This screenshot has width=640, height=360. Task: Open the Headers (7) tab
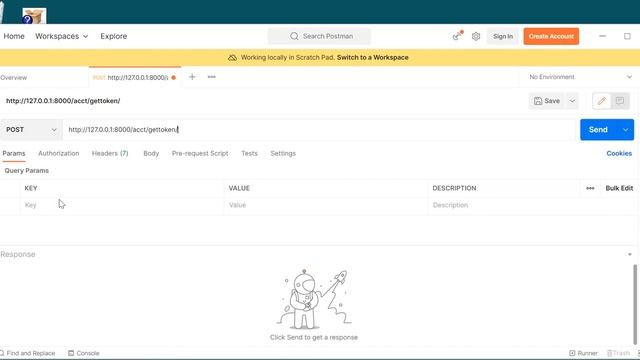(x=110, y=153)
